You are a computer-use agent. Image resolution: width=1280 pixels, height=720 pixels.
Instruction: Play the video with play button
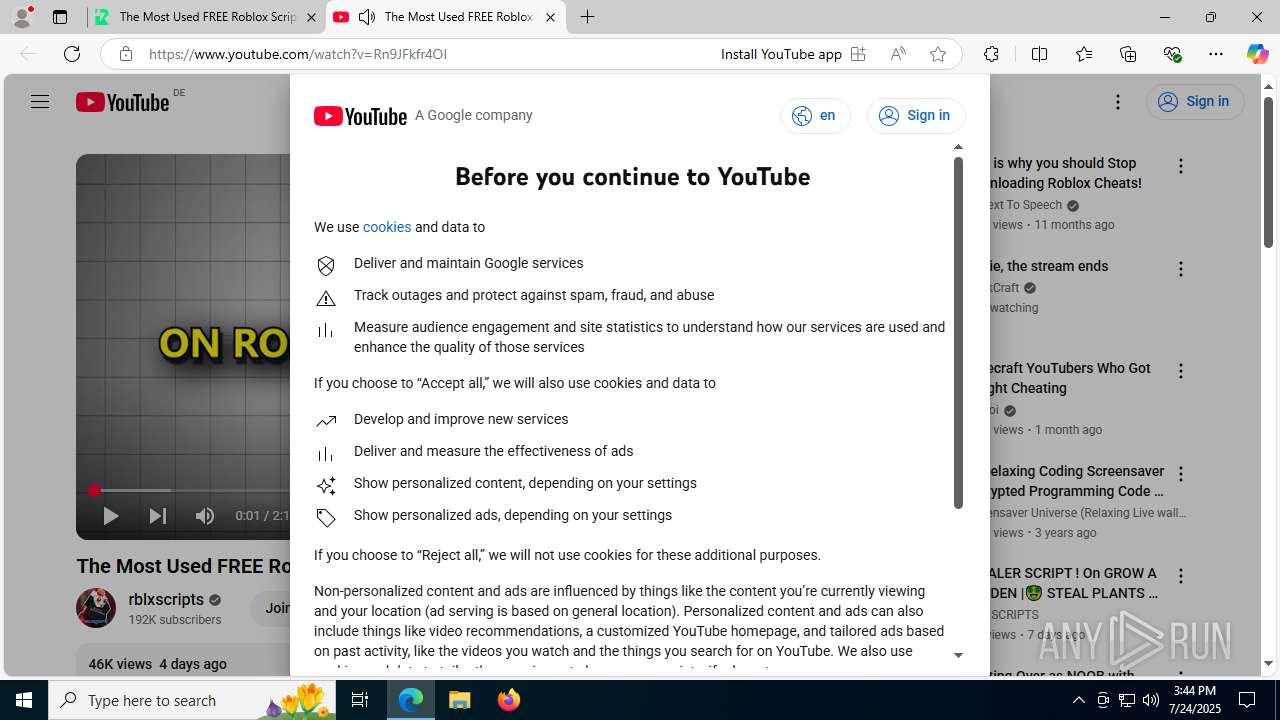tap(110, 516)
